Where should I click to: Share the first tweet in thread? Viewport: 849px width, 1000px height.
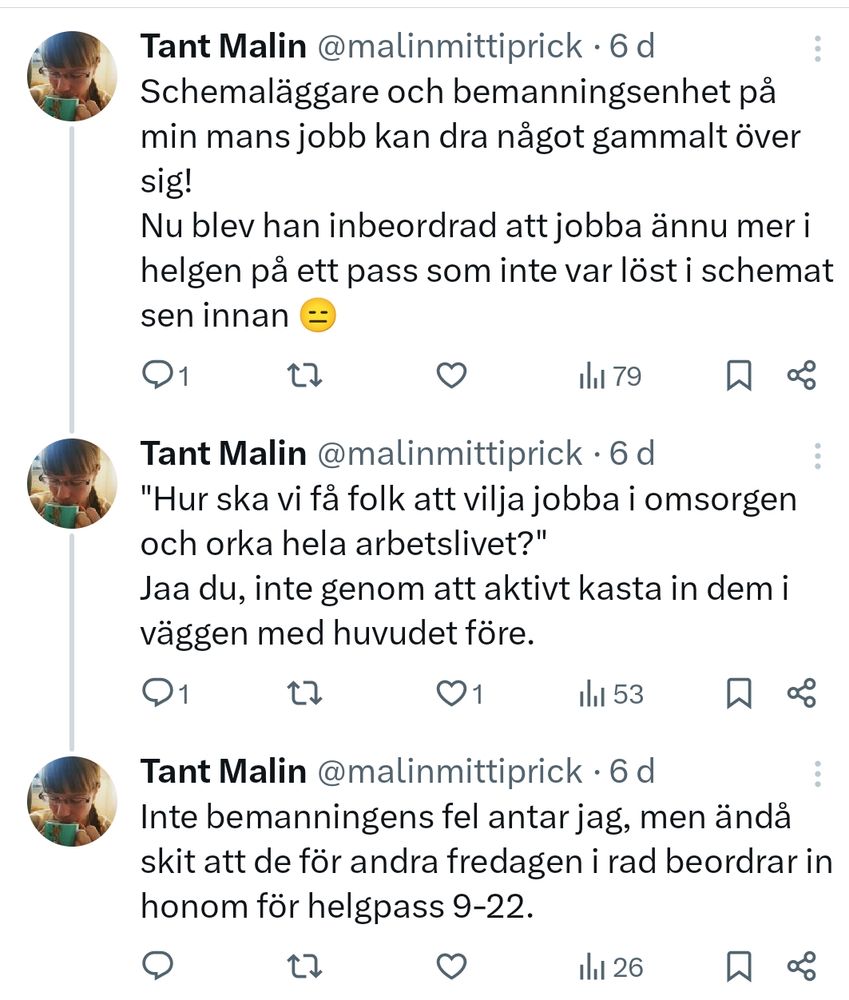tap(802, 376)
